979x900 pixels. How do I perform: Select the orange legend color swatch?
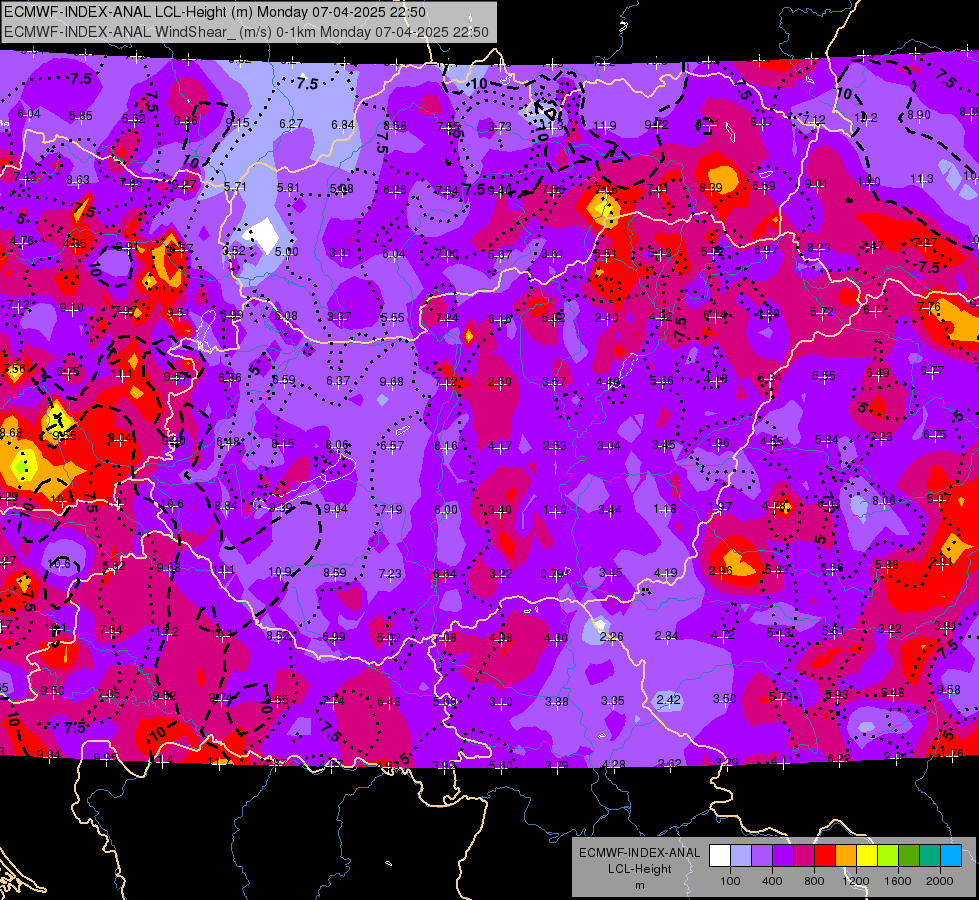[846, 856]
